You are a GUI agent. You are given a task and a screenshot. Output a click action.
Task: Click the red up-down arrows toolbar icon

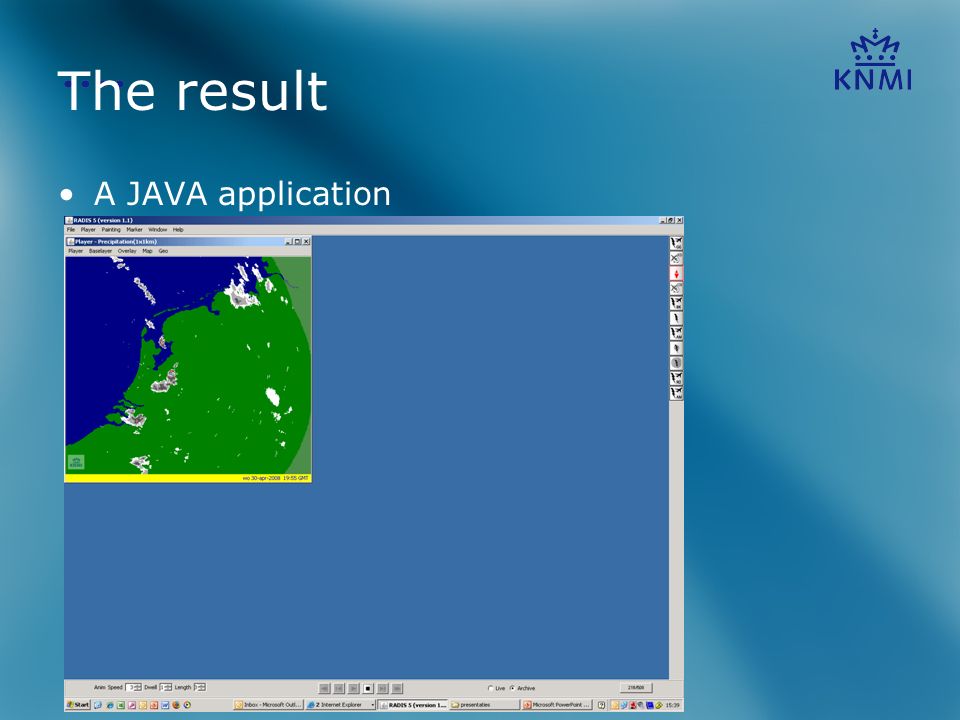click(x=676, y=274)
